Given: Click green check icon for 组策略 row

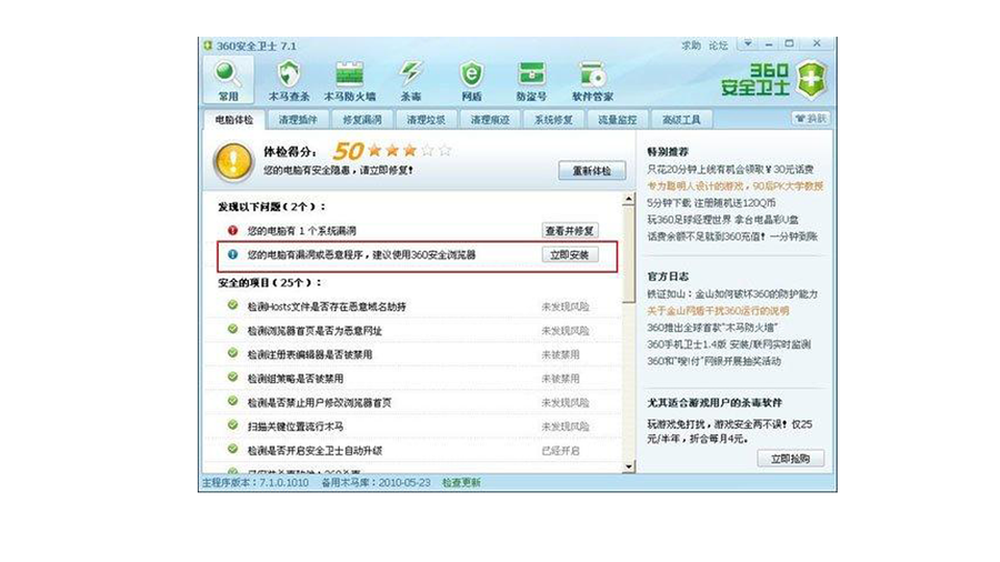Looking at the screenshot, I should tap(233, 377).
